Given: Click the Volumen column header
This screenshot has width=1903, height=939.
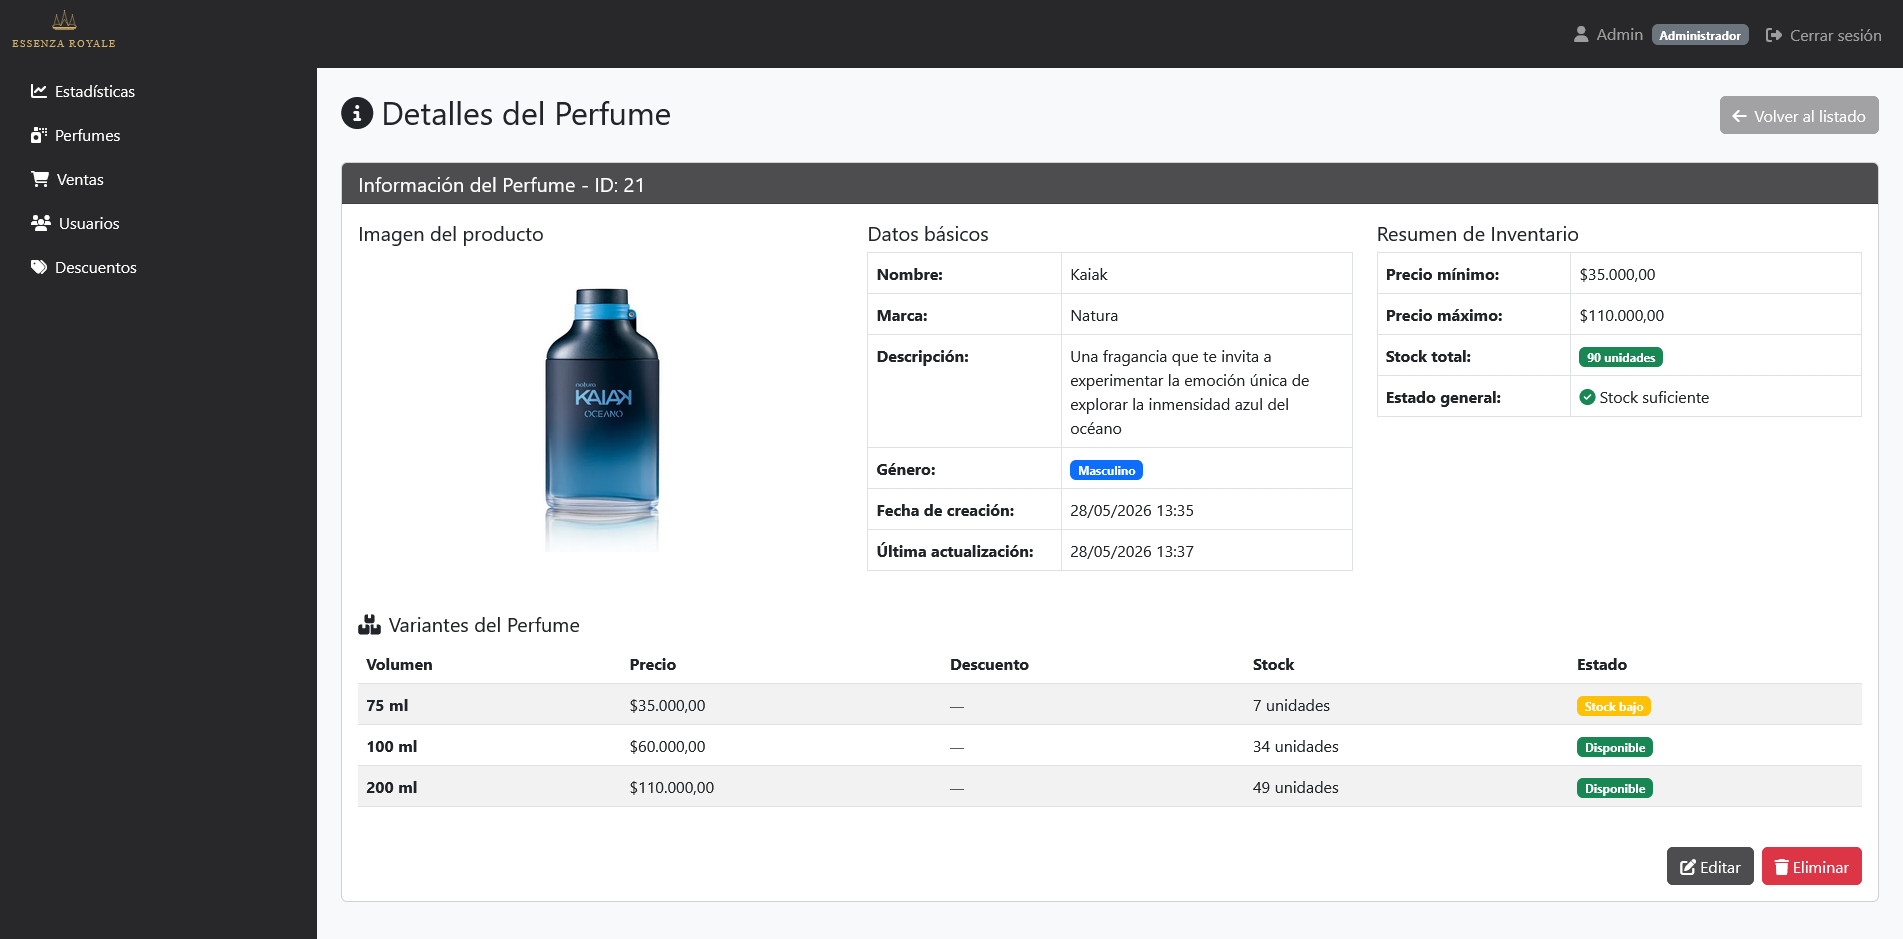Looking at the screenshot, I should pyautogui.click(x=399, y=664).
